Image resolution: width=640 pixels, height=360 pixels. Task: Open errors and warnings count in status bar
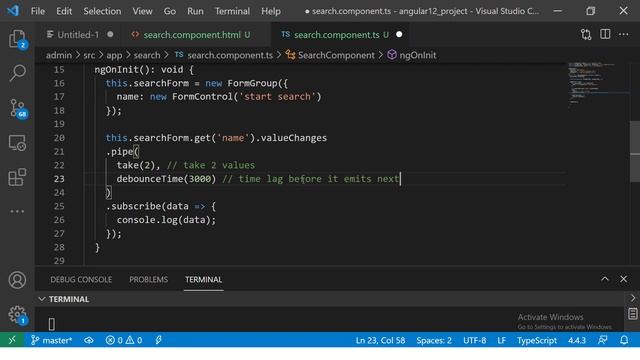pos(124,340)
